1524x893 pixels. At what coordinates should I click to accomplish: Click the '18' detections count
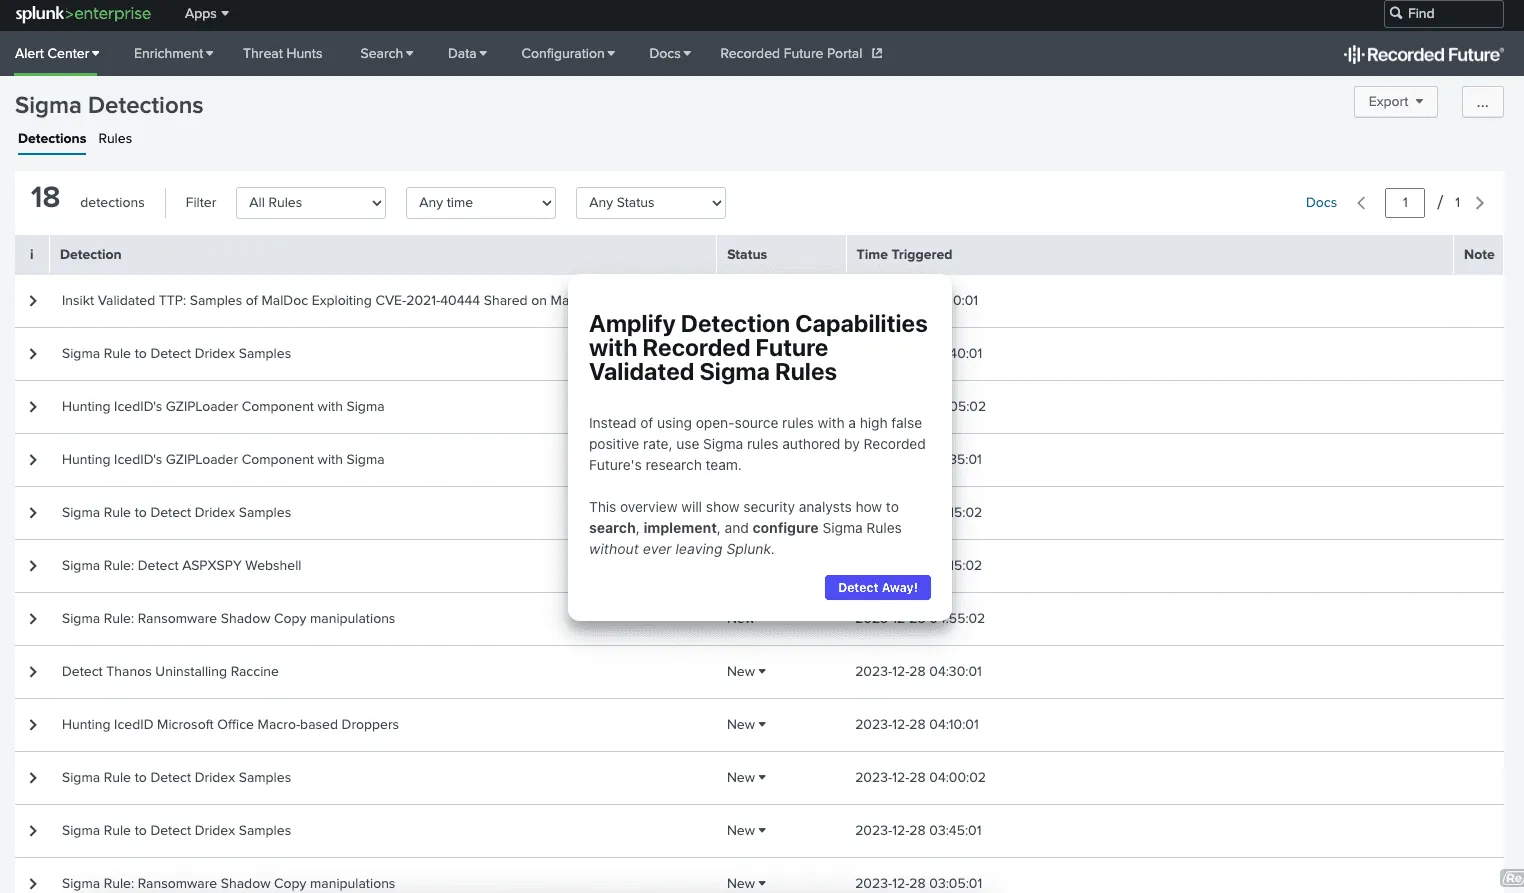coord(45,198)
